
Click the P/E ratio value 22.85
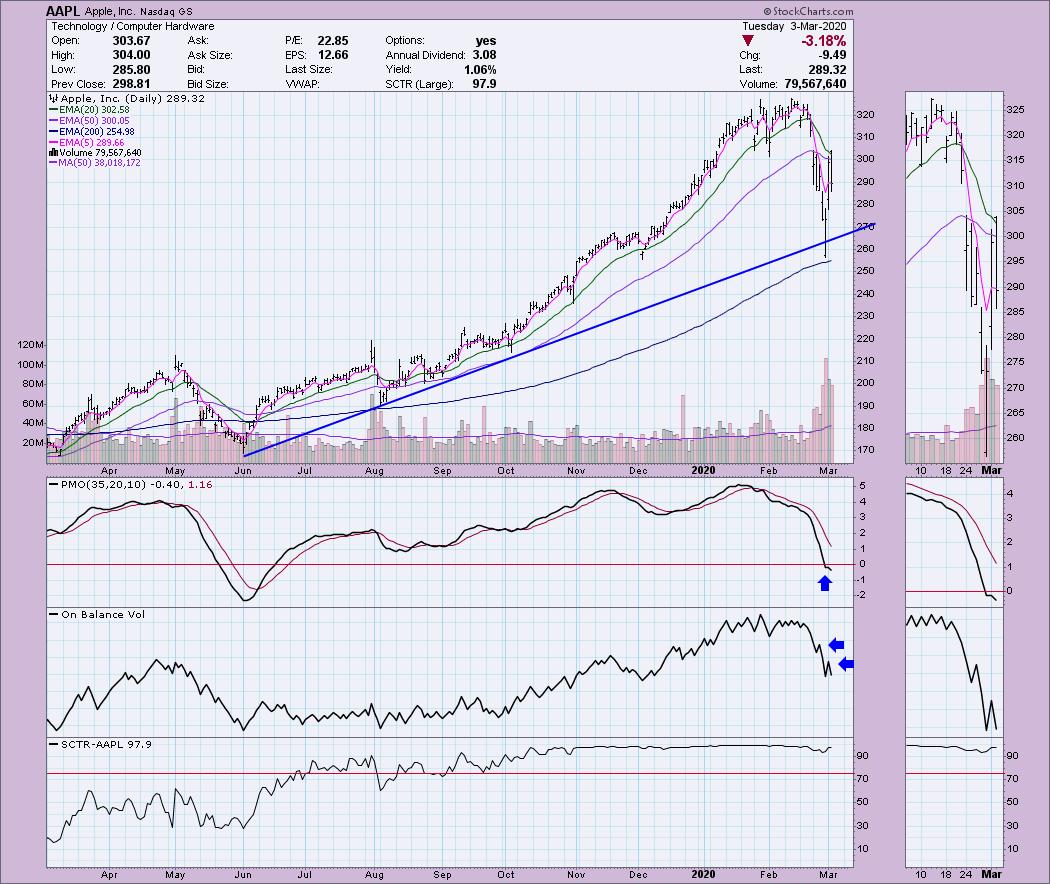point(332,41)
